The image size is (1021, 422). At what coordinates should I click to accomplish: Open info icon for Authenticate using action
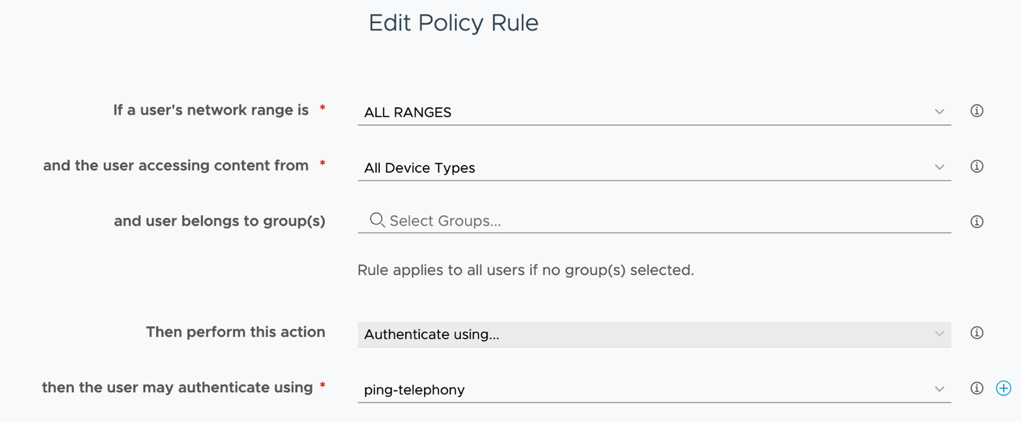click(x=976, y=333)
